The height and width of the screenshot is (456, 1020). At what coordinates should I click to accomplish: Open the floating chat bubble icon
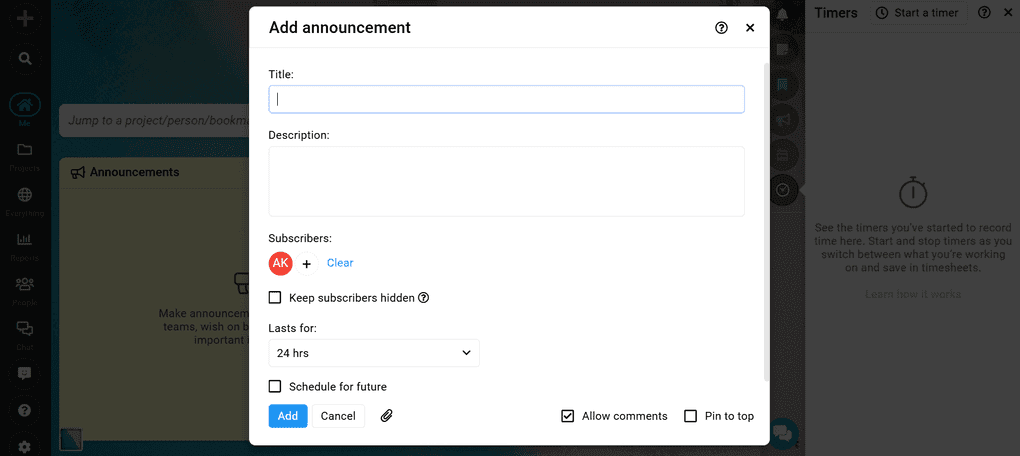pyautogui.click(x=783, y=433)
